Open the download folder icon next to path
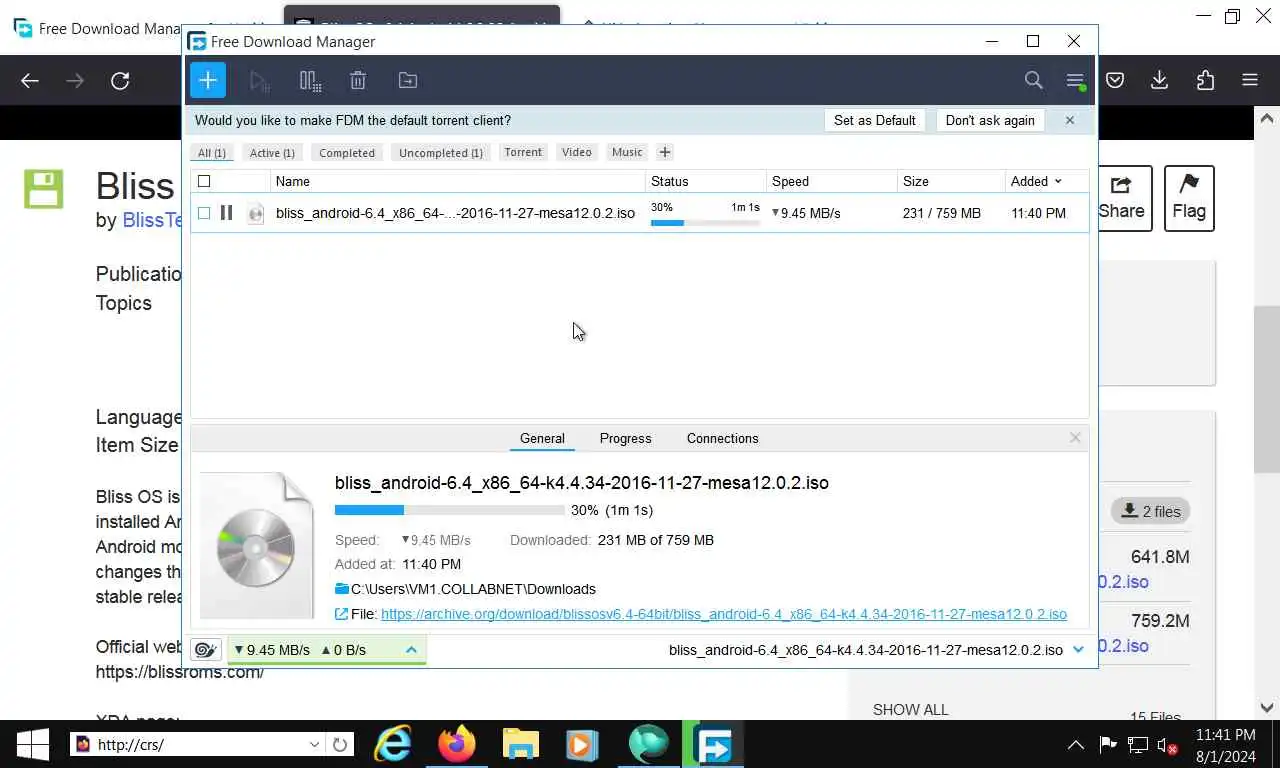This screenshot has height=768, width=1280. click(342, 589)
